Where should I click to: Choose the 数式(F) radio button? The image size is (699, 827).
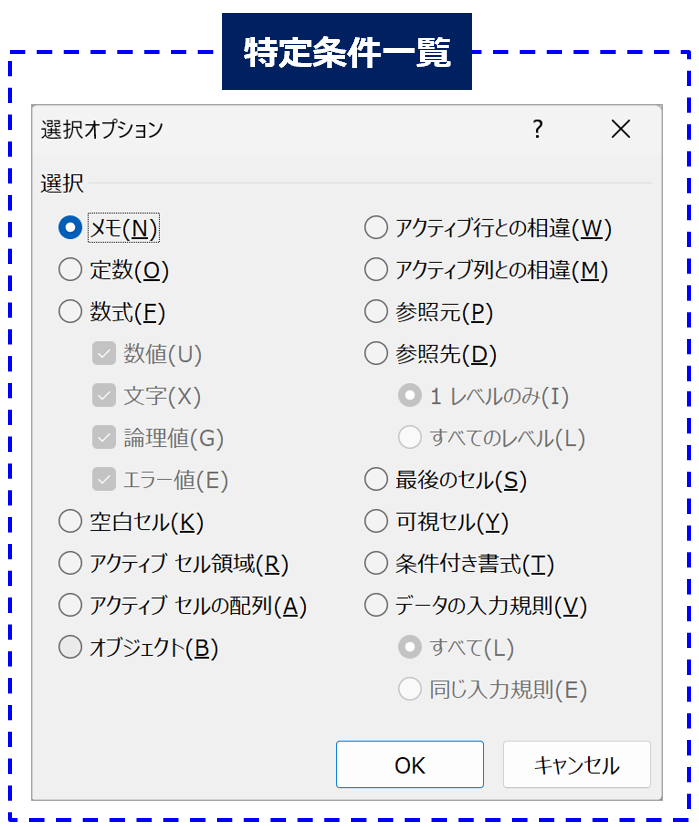pyautogui.click(x=70, y=312)
